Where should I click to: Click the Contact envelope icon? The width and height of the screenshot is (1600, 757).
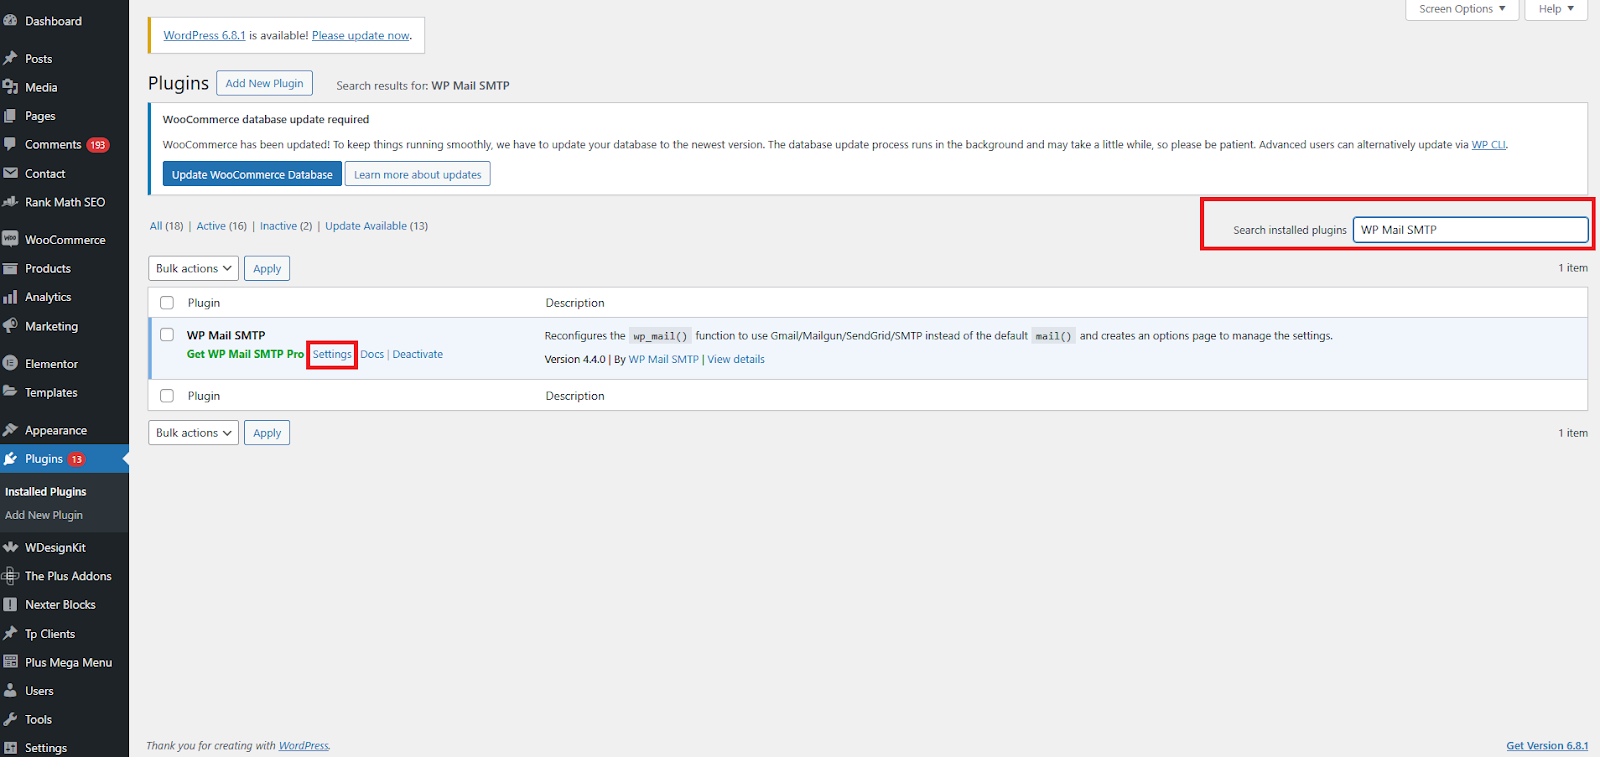tap(10, 174)
